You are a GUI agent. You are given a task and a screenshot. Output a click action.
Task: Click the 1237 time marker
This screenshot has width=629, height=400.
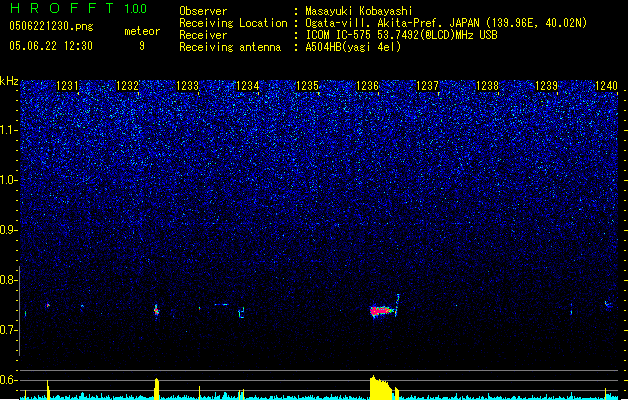428,86
